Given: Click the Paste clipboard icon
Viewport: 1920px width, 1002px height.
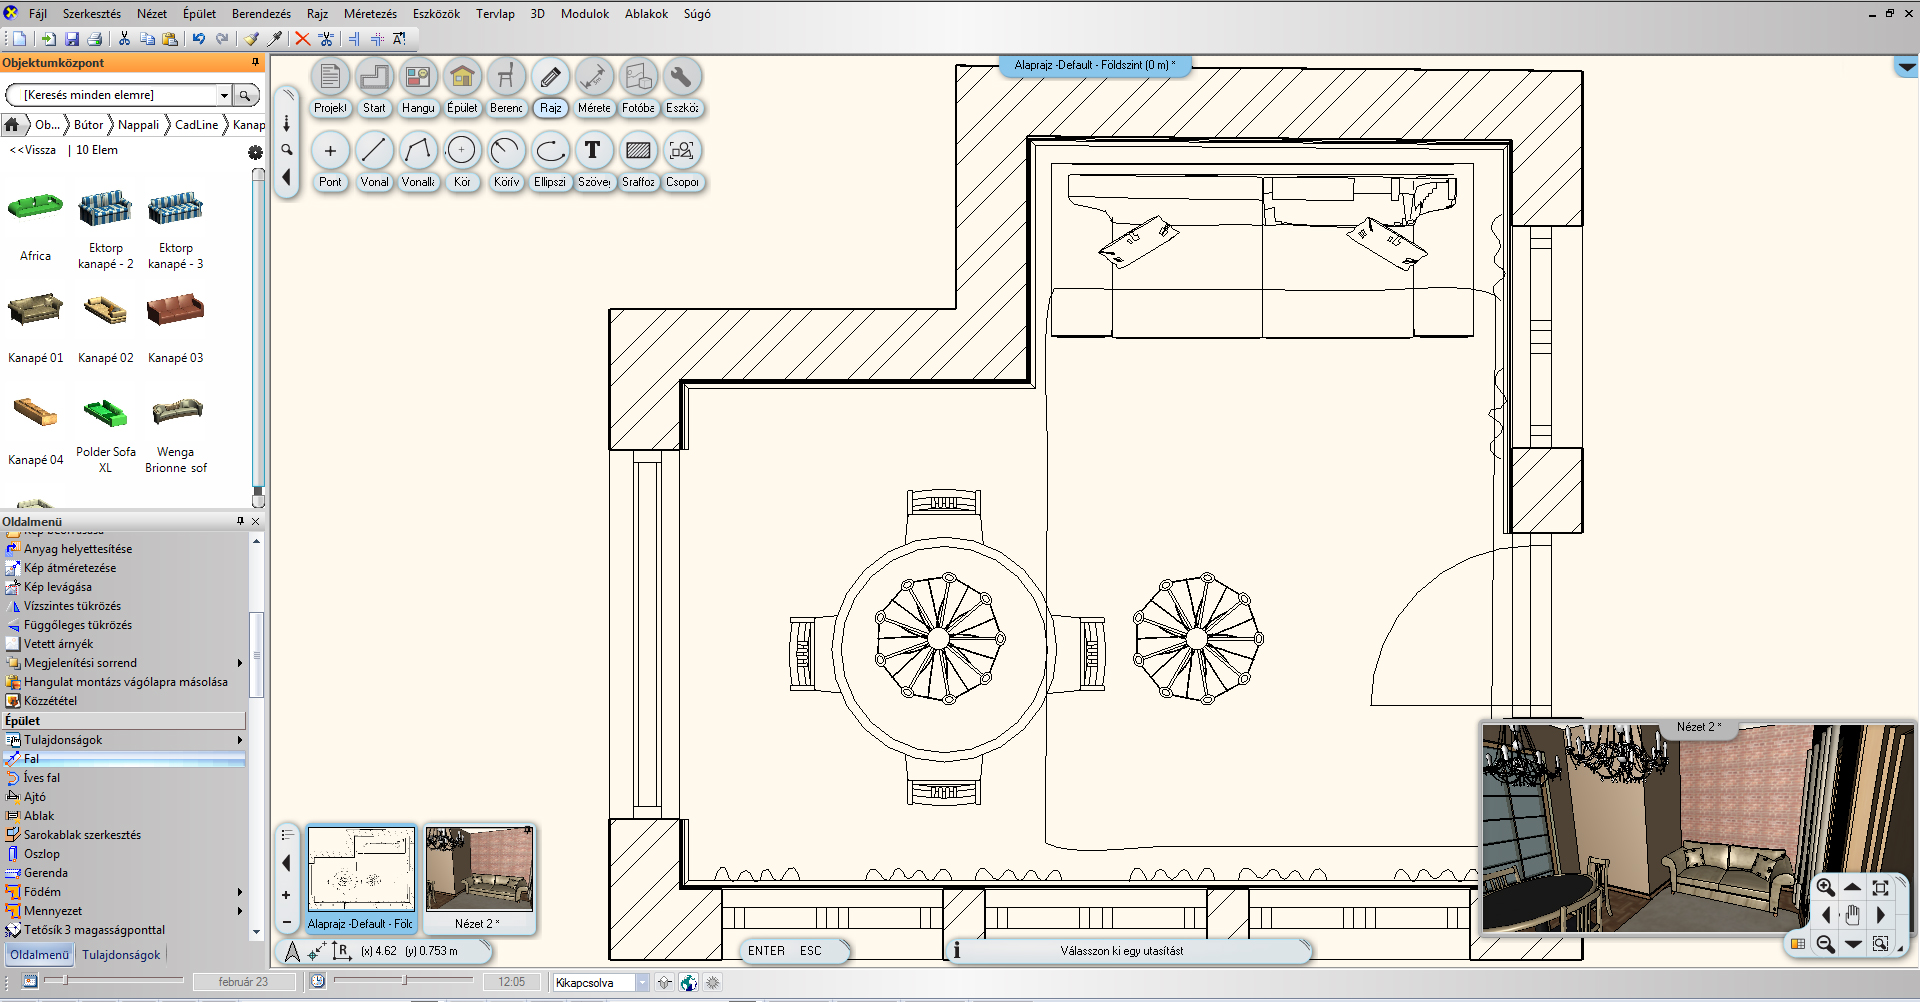Looking at the screenshot, I should (x=170, y=39).
